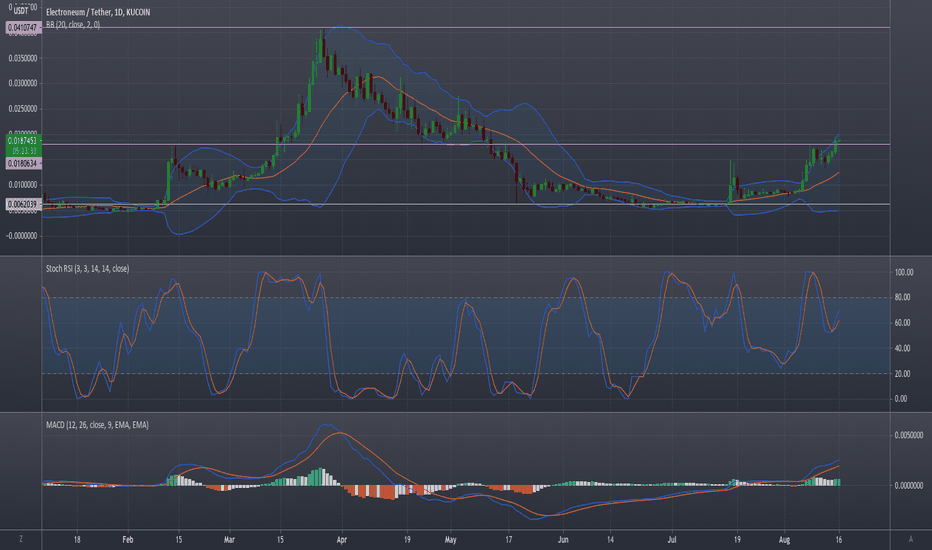Click the 17 date label after May
932x550 pixels.
(508, 540)
